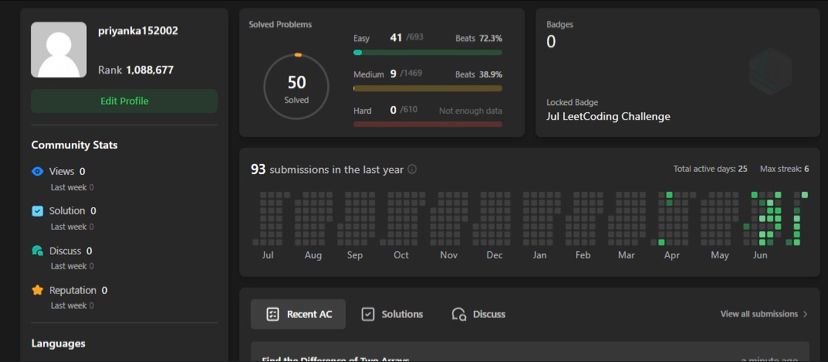Click the blue eye Views icon
This screenshot has width=828, height=362.
point(37,172)
